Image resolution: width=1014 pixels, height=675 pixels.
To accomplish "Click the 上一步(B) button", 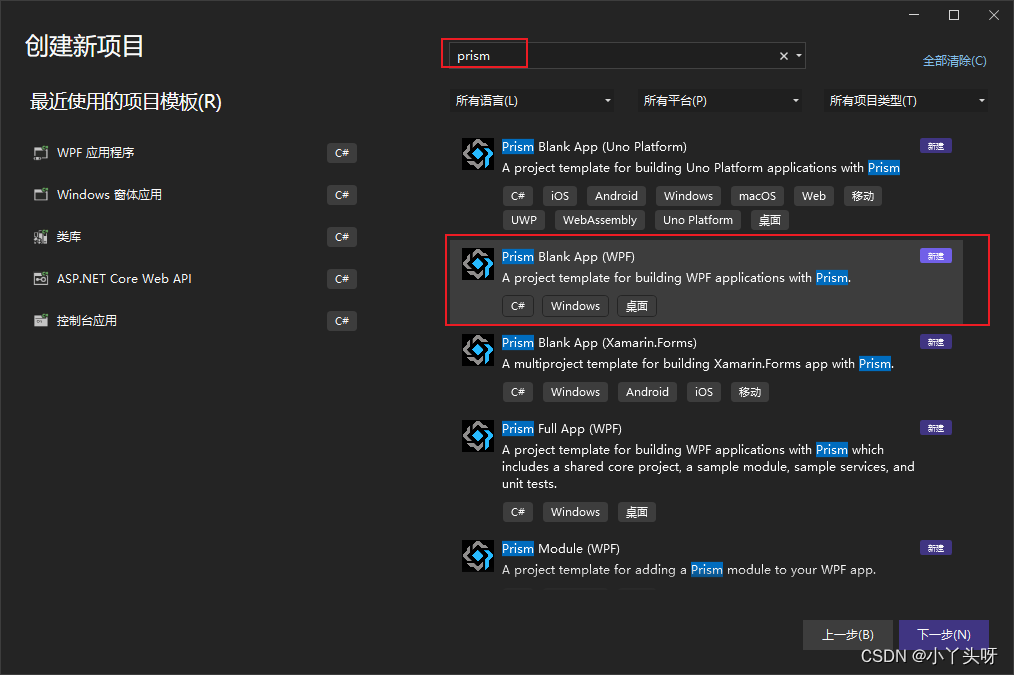I will click(848, 635).
